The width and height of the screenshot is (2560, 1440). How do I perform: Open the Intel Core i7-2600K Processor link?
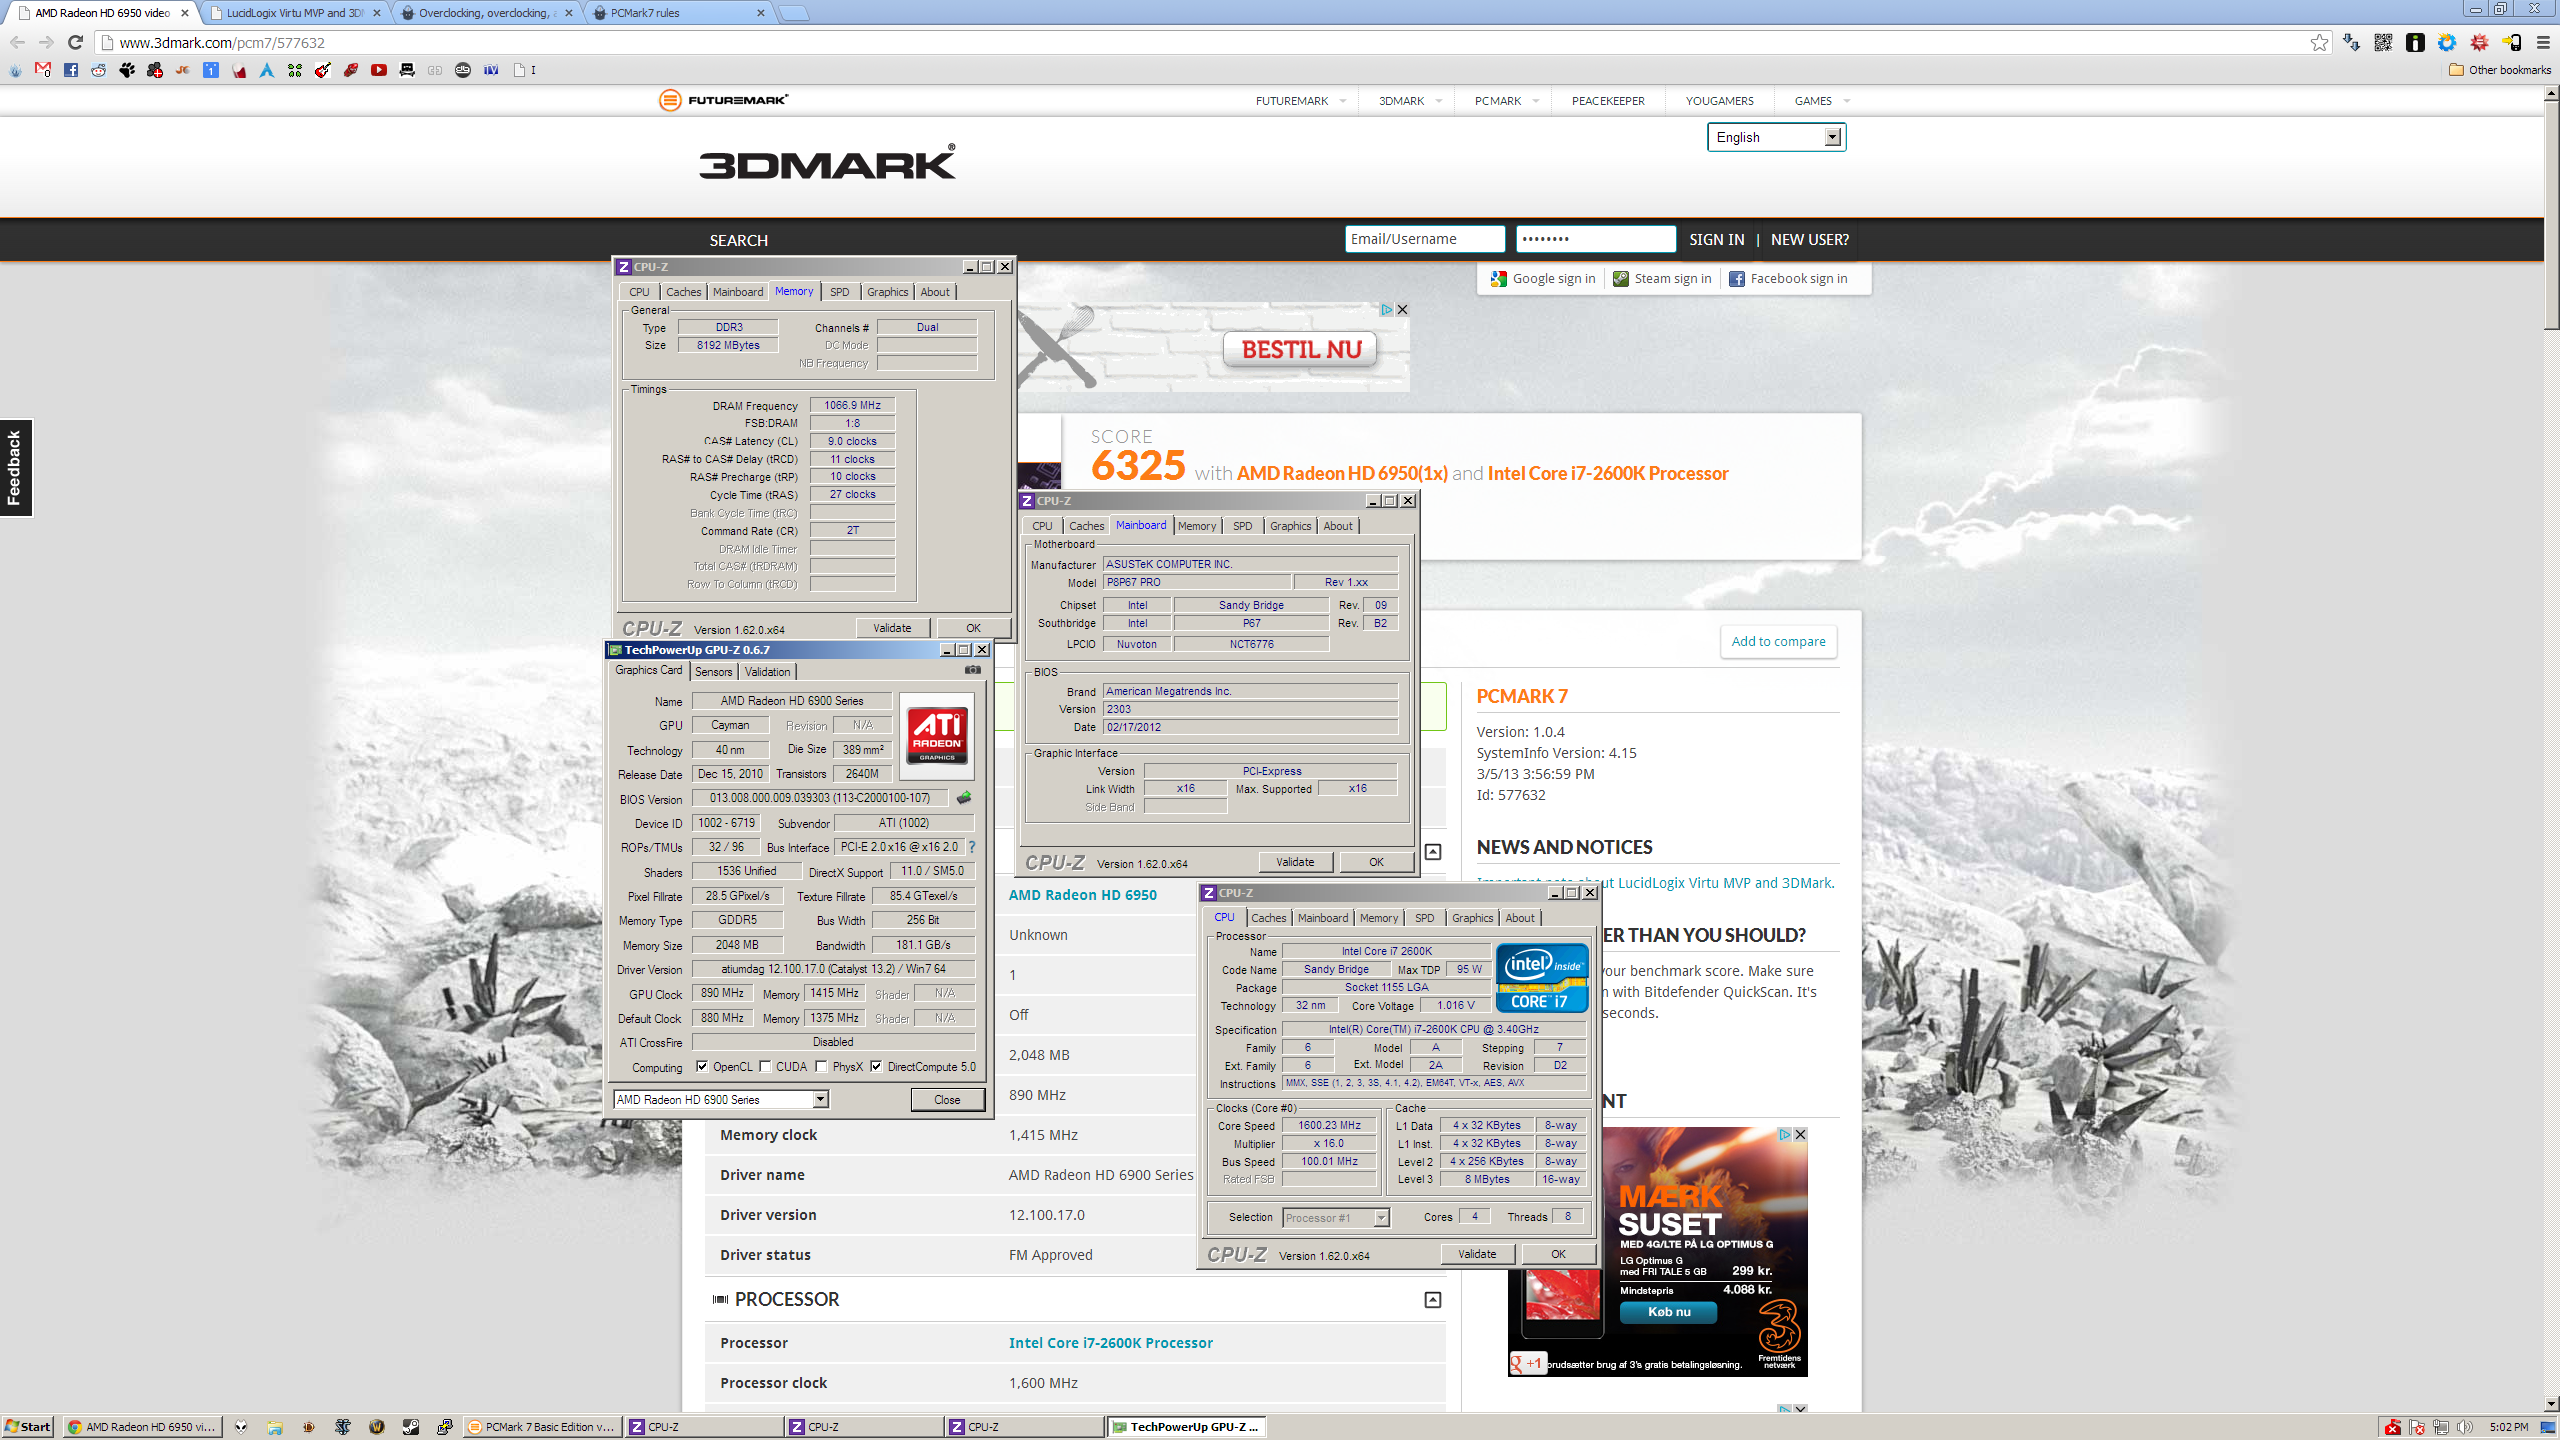[1110, 1343]
